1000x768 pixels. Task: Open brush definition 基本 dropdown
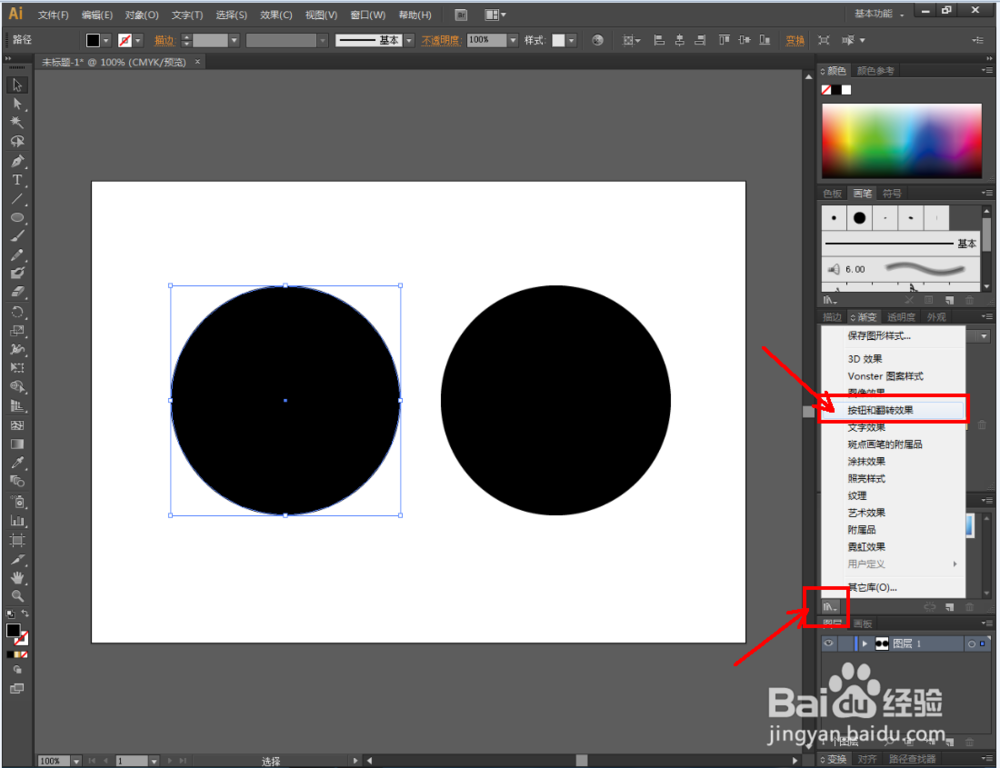coord(409,40)
